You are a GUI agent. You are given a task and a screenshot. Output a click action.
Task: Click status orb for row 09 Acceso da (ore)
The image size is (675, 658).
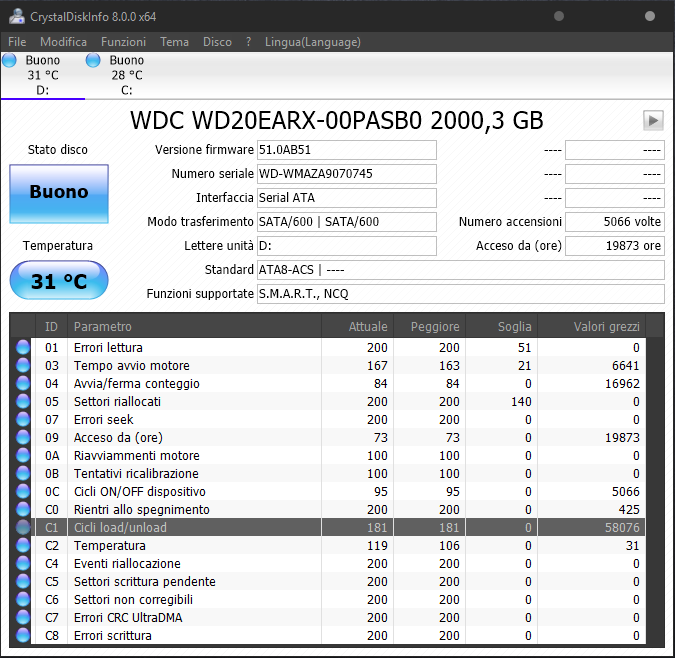(23, 438)
